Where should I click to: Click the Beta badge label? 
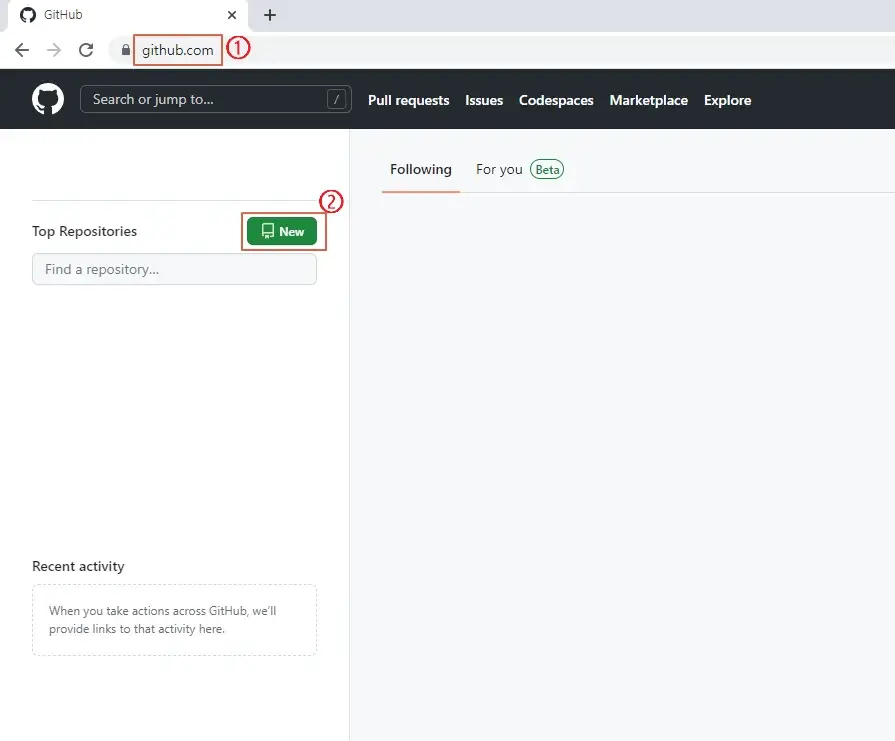[547, 170]
